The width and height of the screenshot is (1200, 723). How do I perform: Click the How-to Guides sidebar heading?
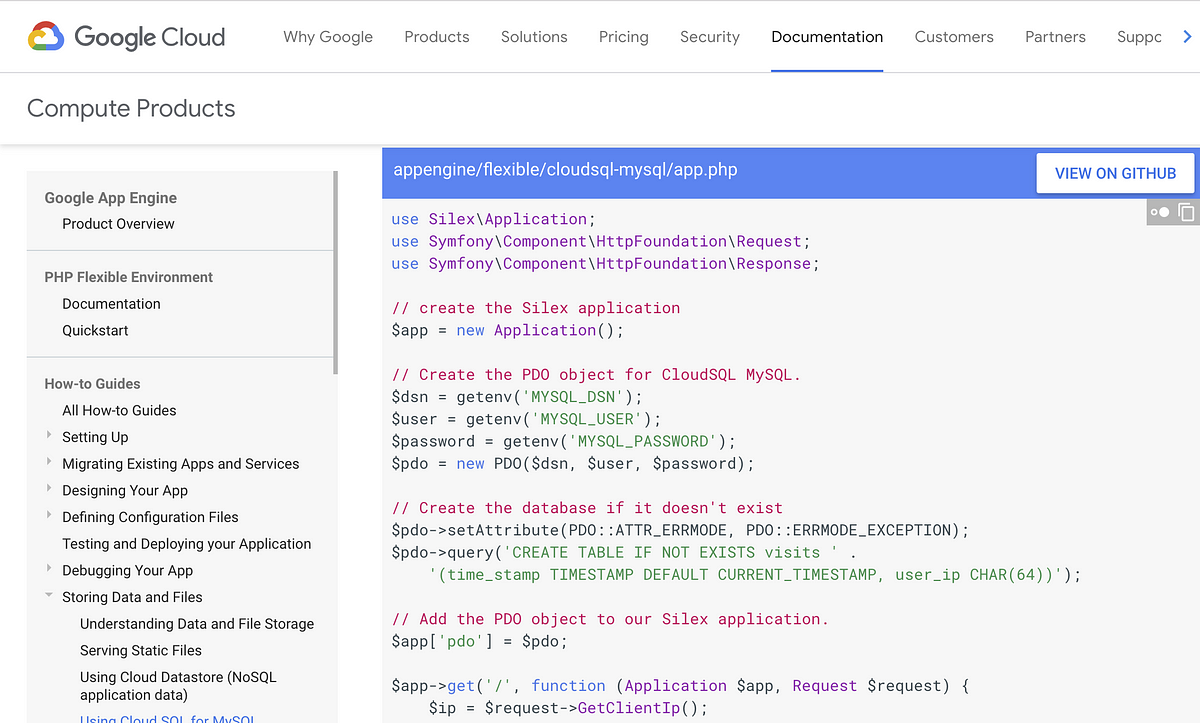click(92, 384)
